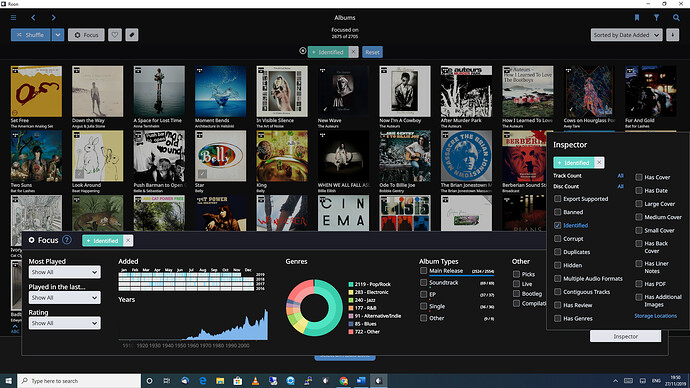This screenshot has width=690, height=388.
Task: Enable Duplicates checkbox
Action: pyautogui.click(x=558, y=252)
